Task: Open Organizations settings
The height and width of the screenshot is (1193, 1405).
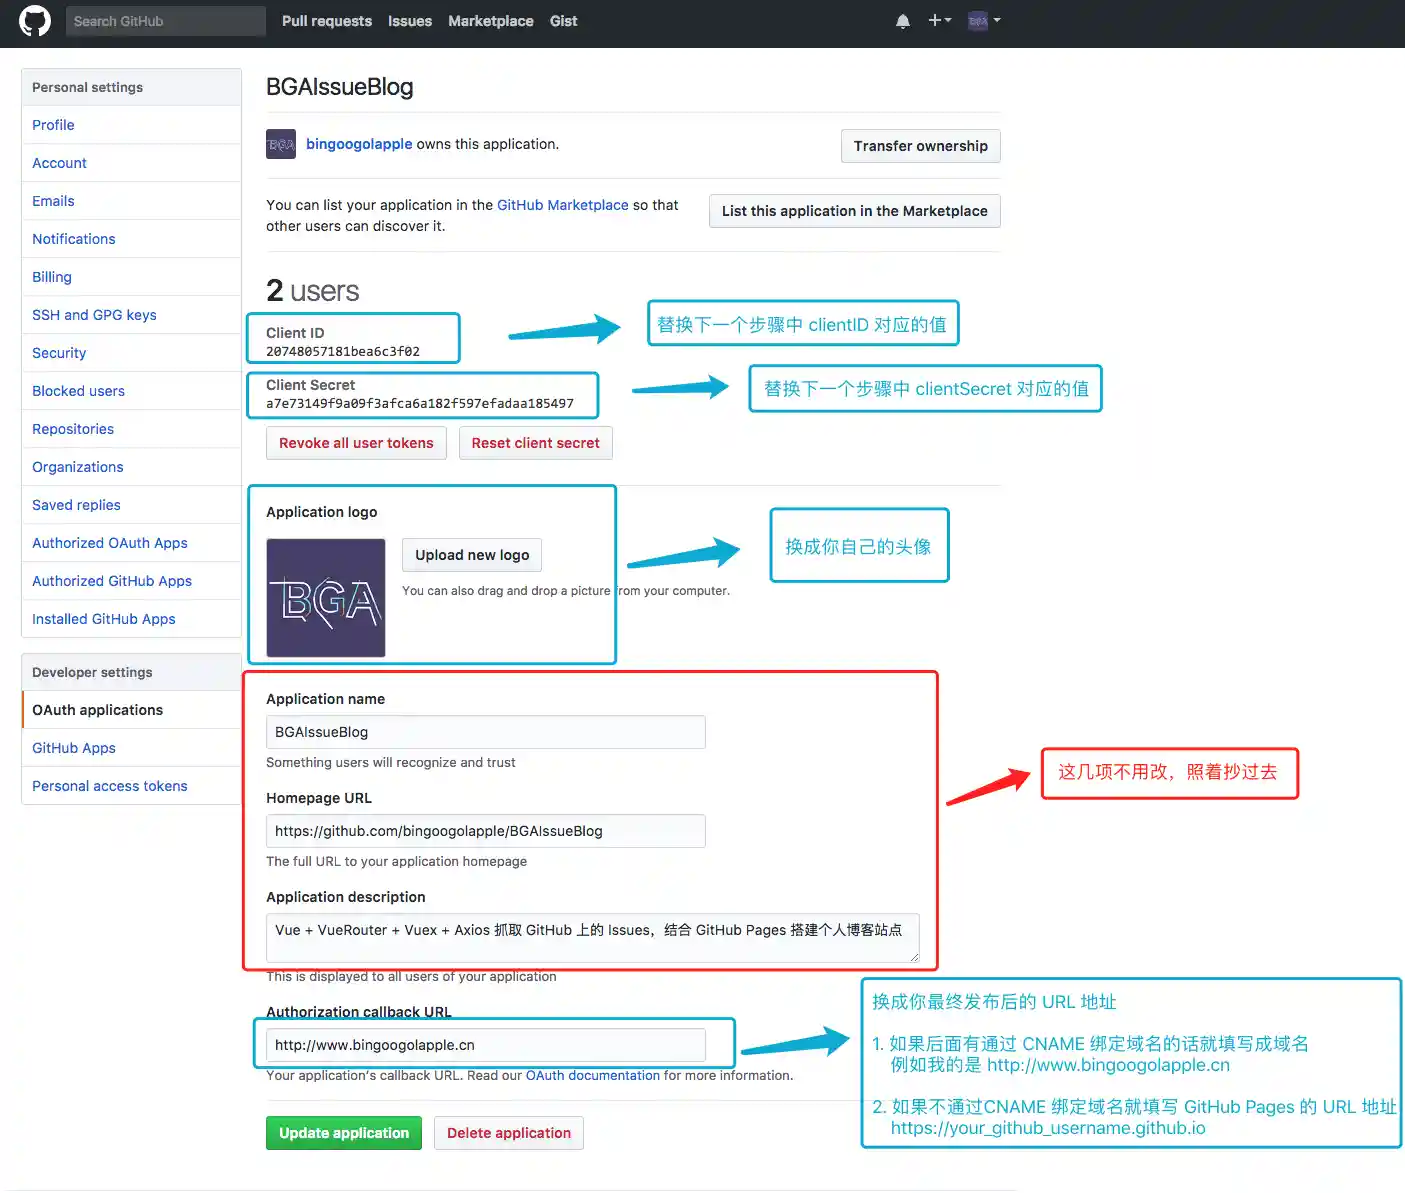Action: [x=131, y=467]
